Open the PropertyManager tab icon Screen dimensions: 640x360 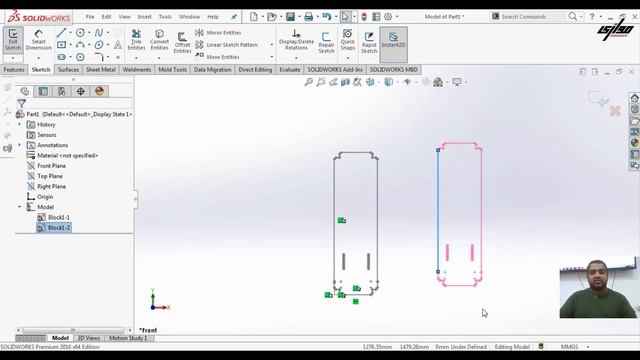(43, 91)
